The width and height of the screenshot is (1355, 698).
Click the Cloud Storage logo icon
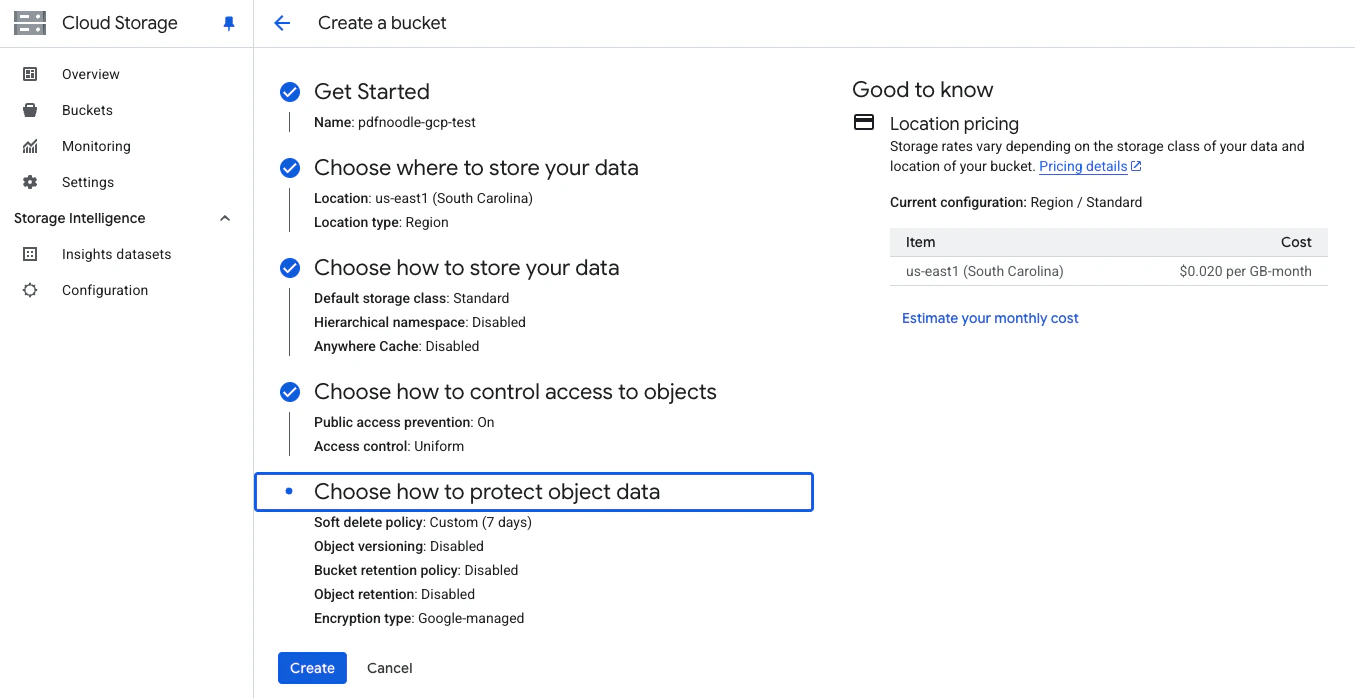tap(30, 23)
